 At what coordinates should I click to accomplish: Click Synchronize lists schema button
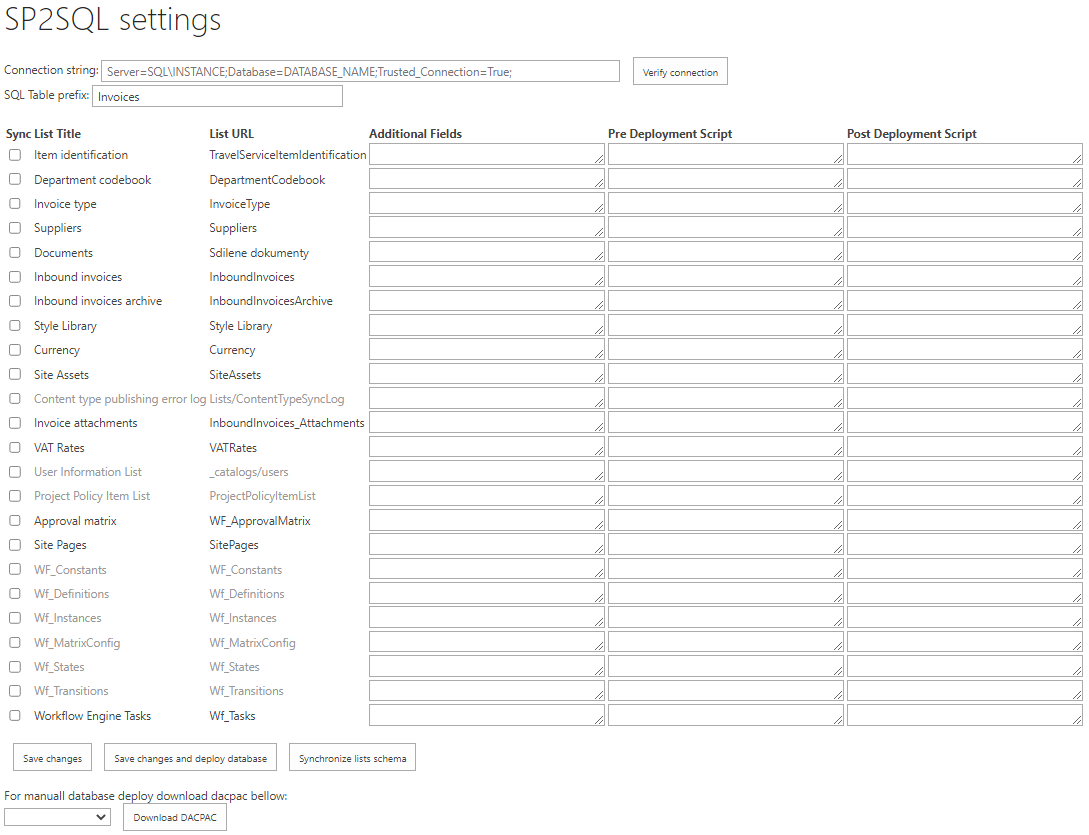[352, 758]
